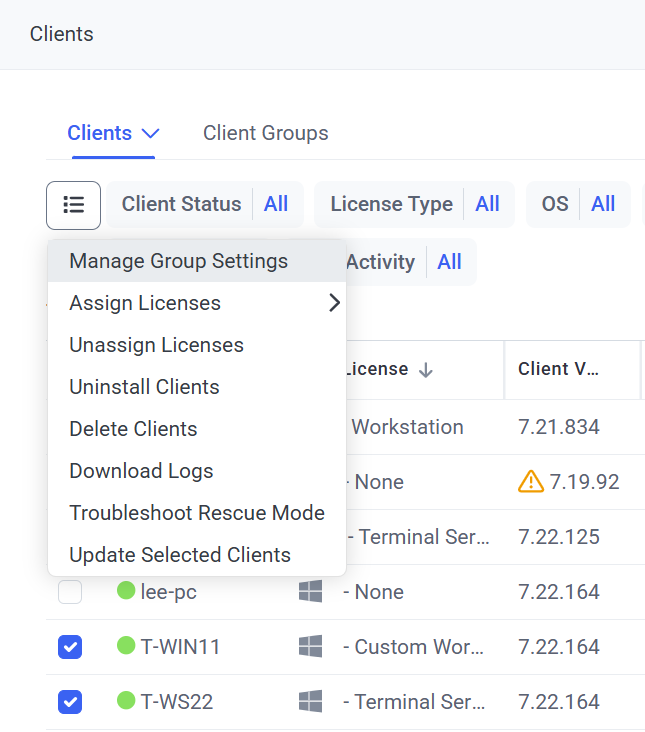Click the Client Version column header
645x732 pixels.
558,370
